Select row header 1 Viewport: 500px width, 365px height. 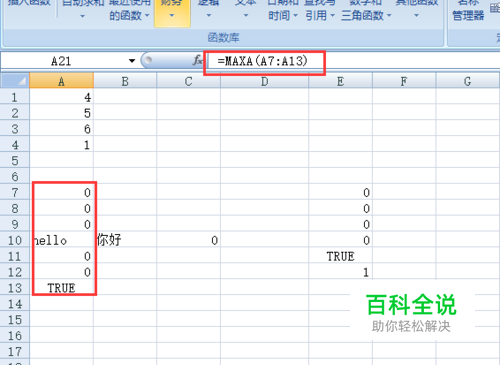click(x=15, y=97)
